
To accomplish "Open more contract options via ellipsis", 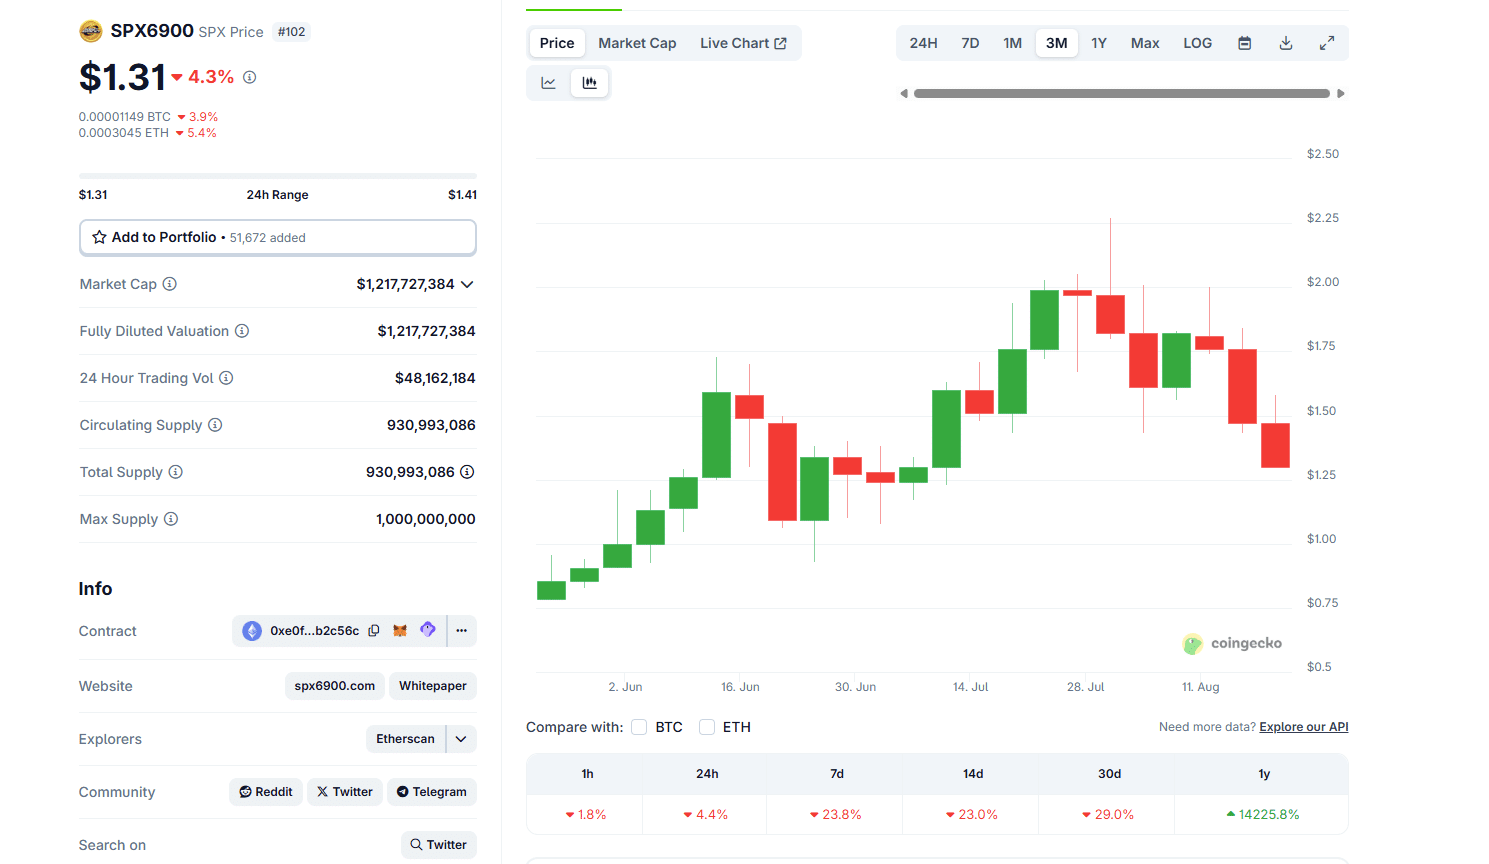I will point(461,630).
